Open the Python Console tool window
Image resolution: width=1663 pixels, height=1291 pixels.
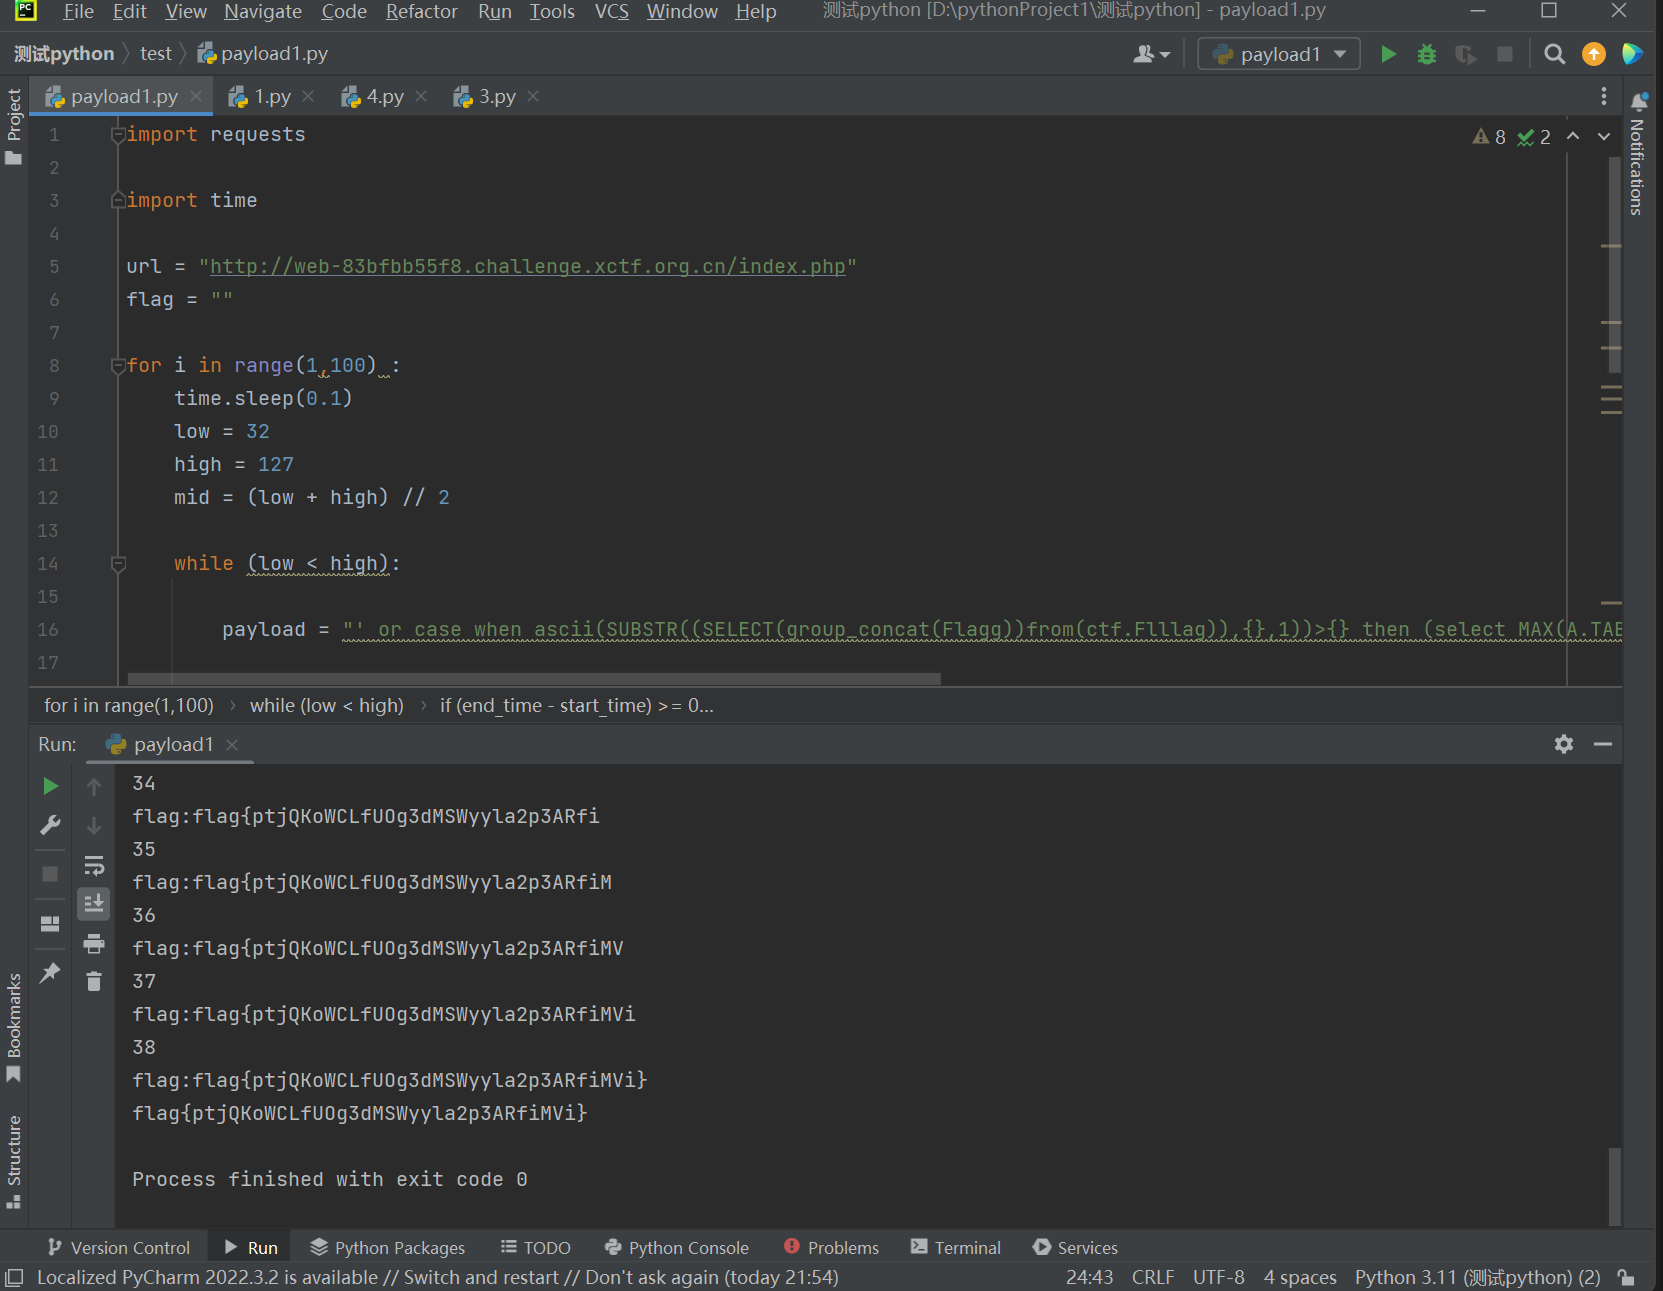[677, 1247]
